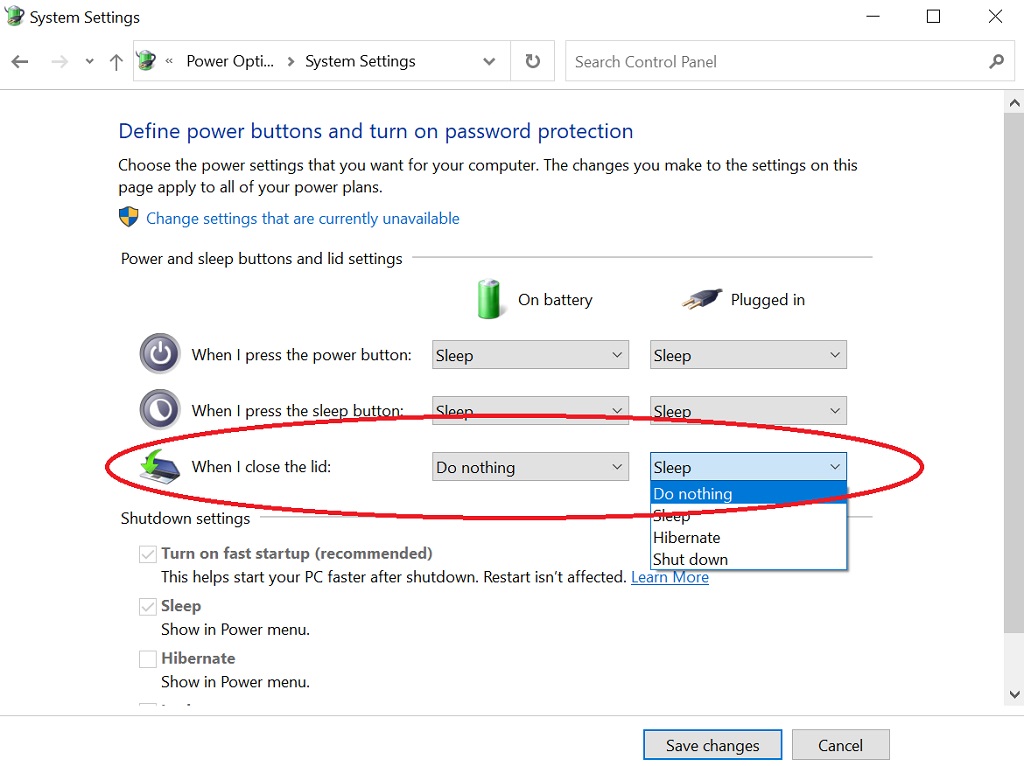Click the search magnifier icon

(x=997, y=61)
